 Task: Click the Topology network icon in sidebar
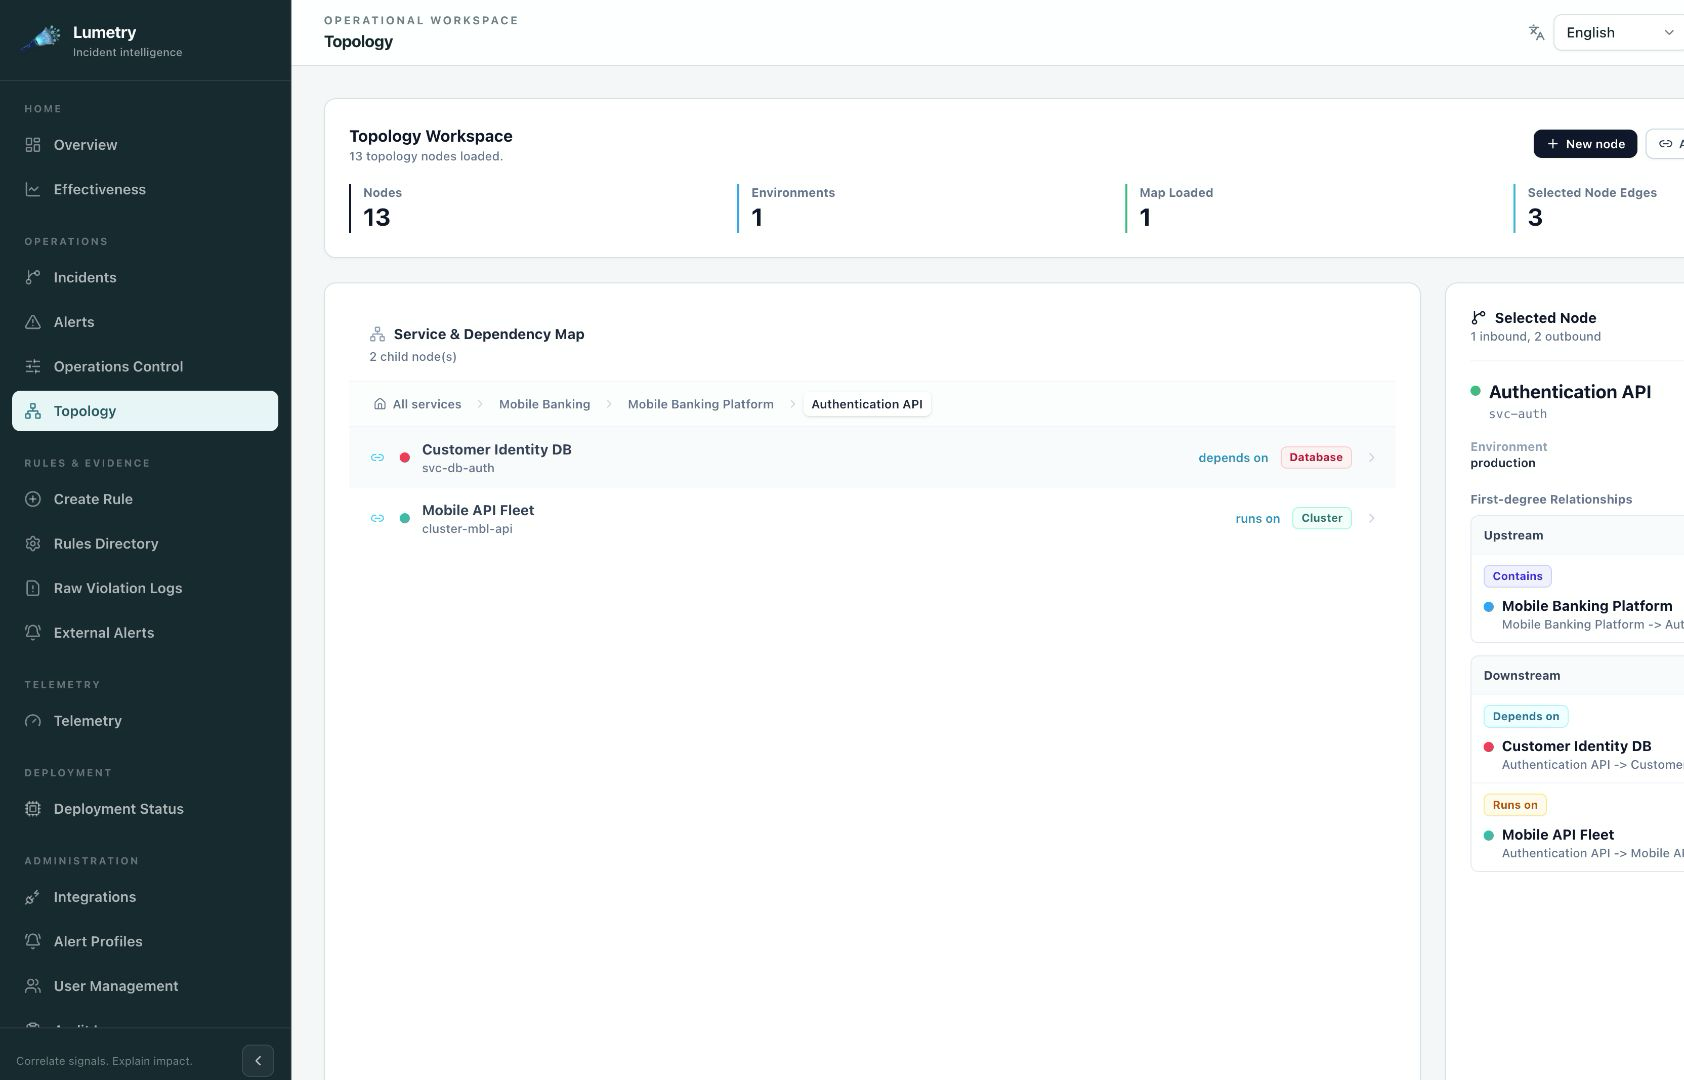click(33, 411)
